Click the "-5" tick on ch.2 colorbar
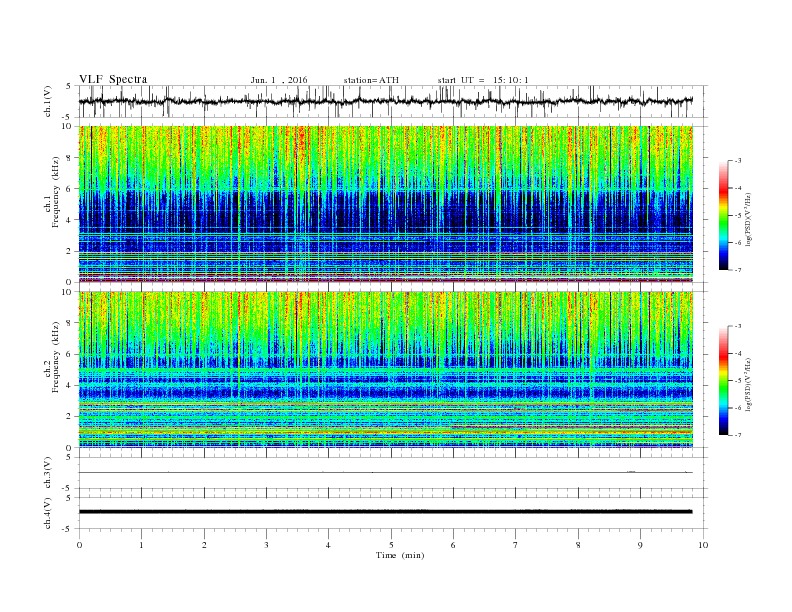 click(x=737, y=381)
